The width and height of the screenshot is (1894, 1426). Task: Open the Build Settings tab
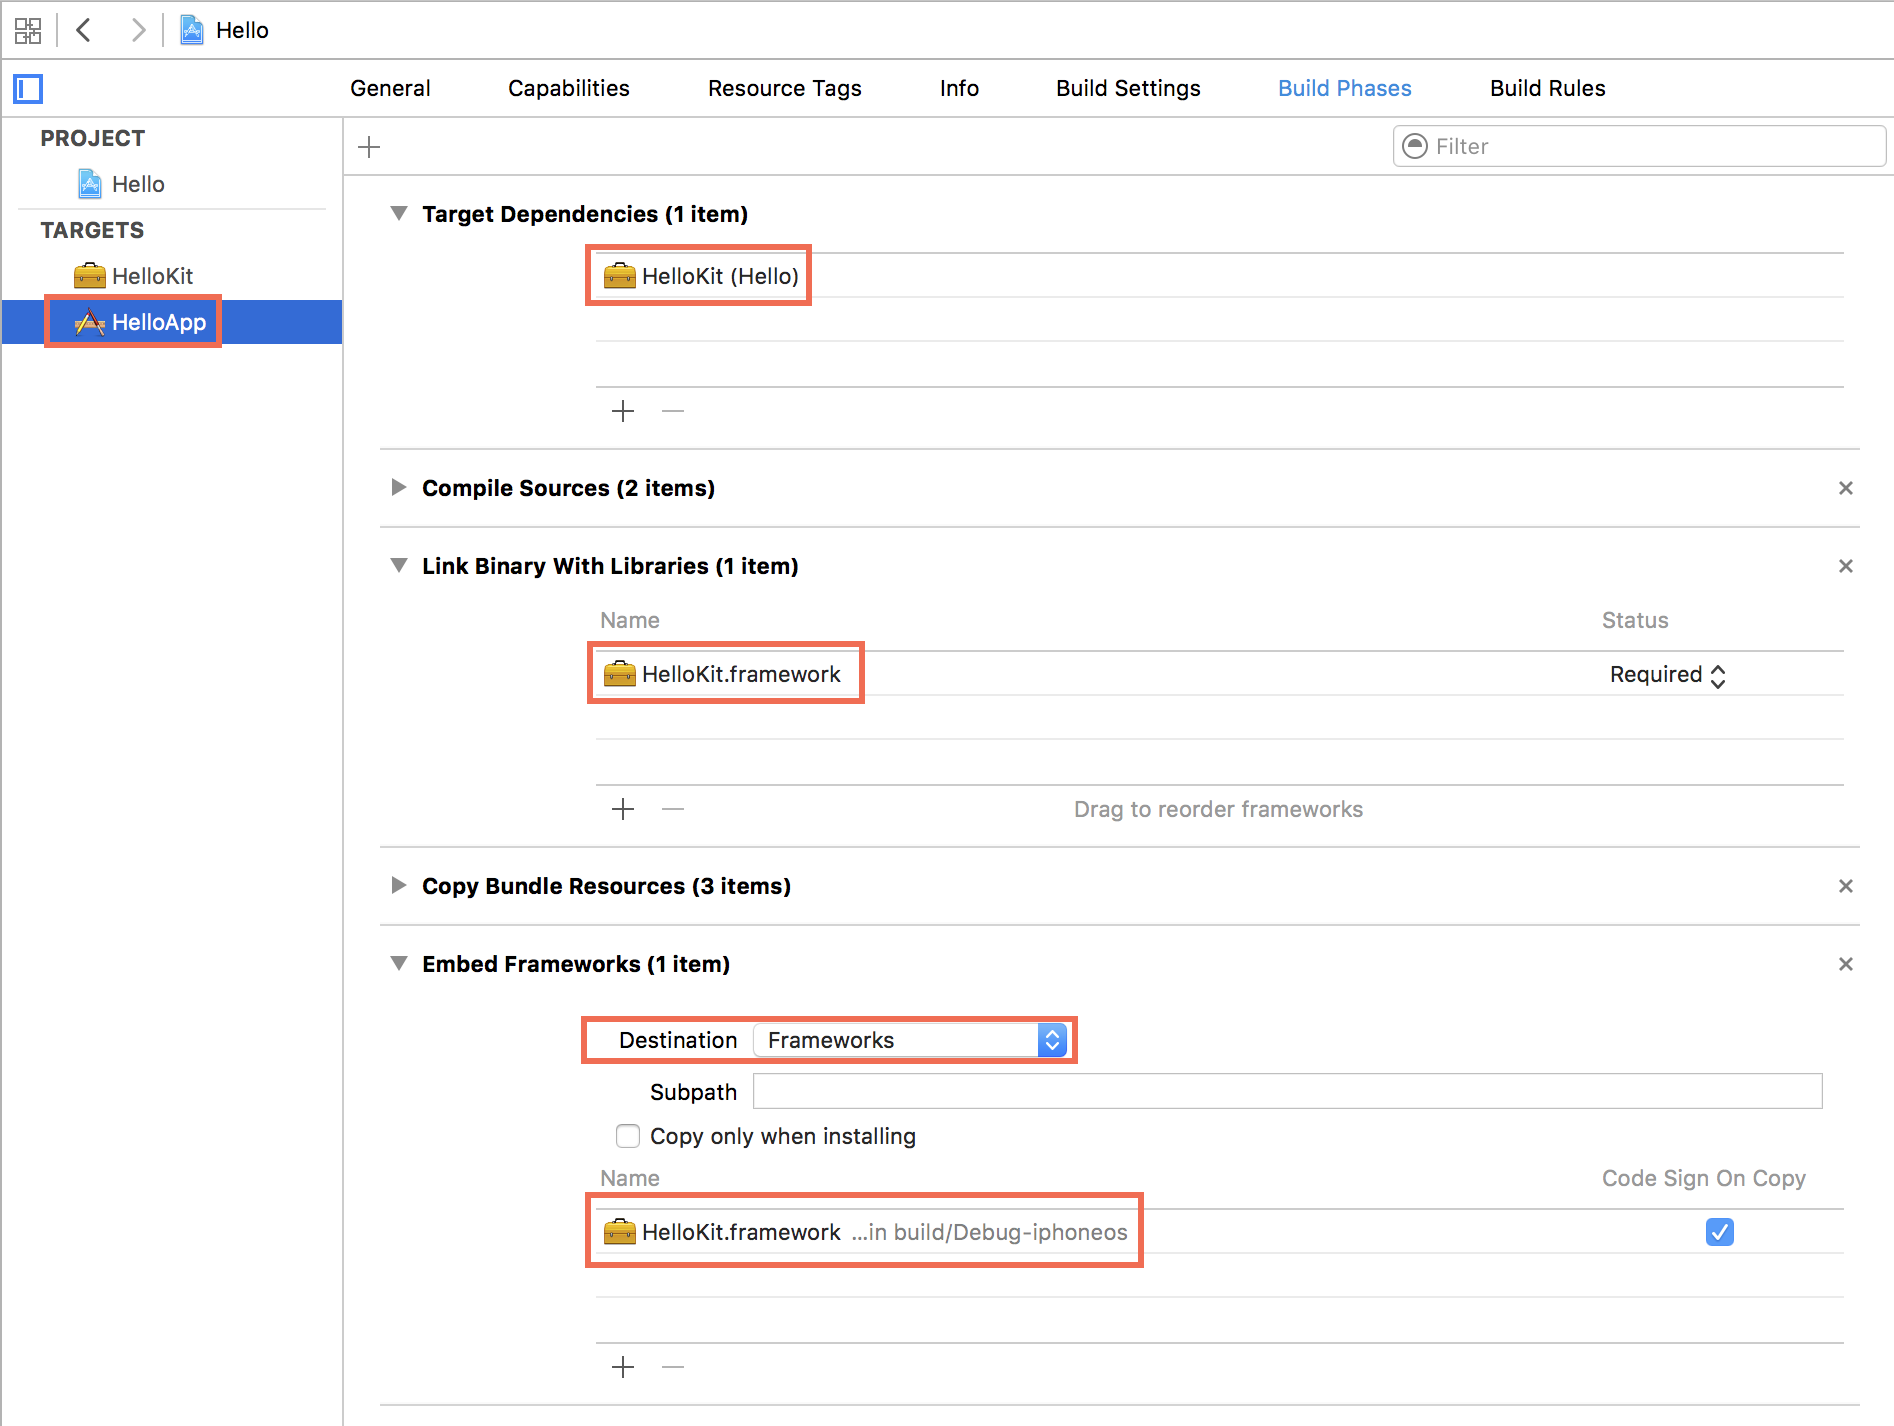click(1128, 88)
